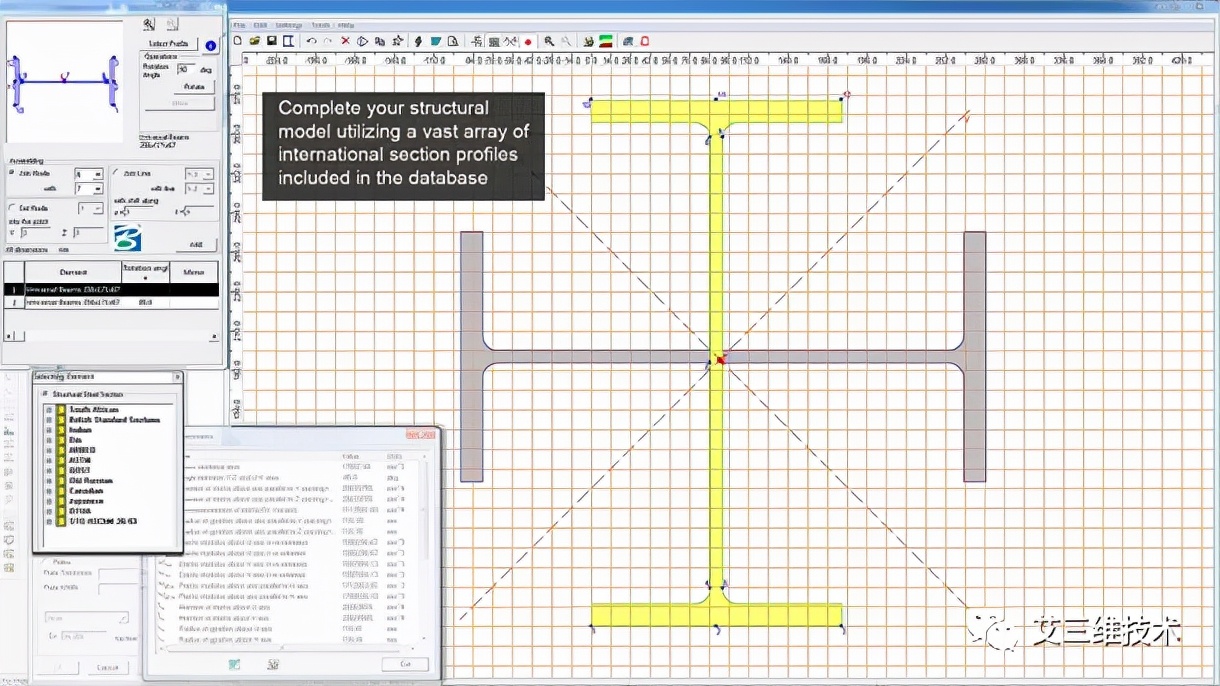Viewport: 1220px width, 686px height.
Task: Select the first Assembling radio option
Action: [12, 173]
